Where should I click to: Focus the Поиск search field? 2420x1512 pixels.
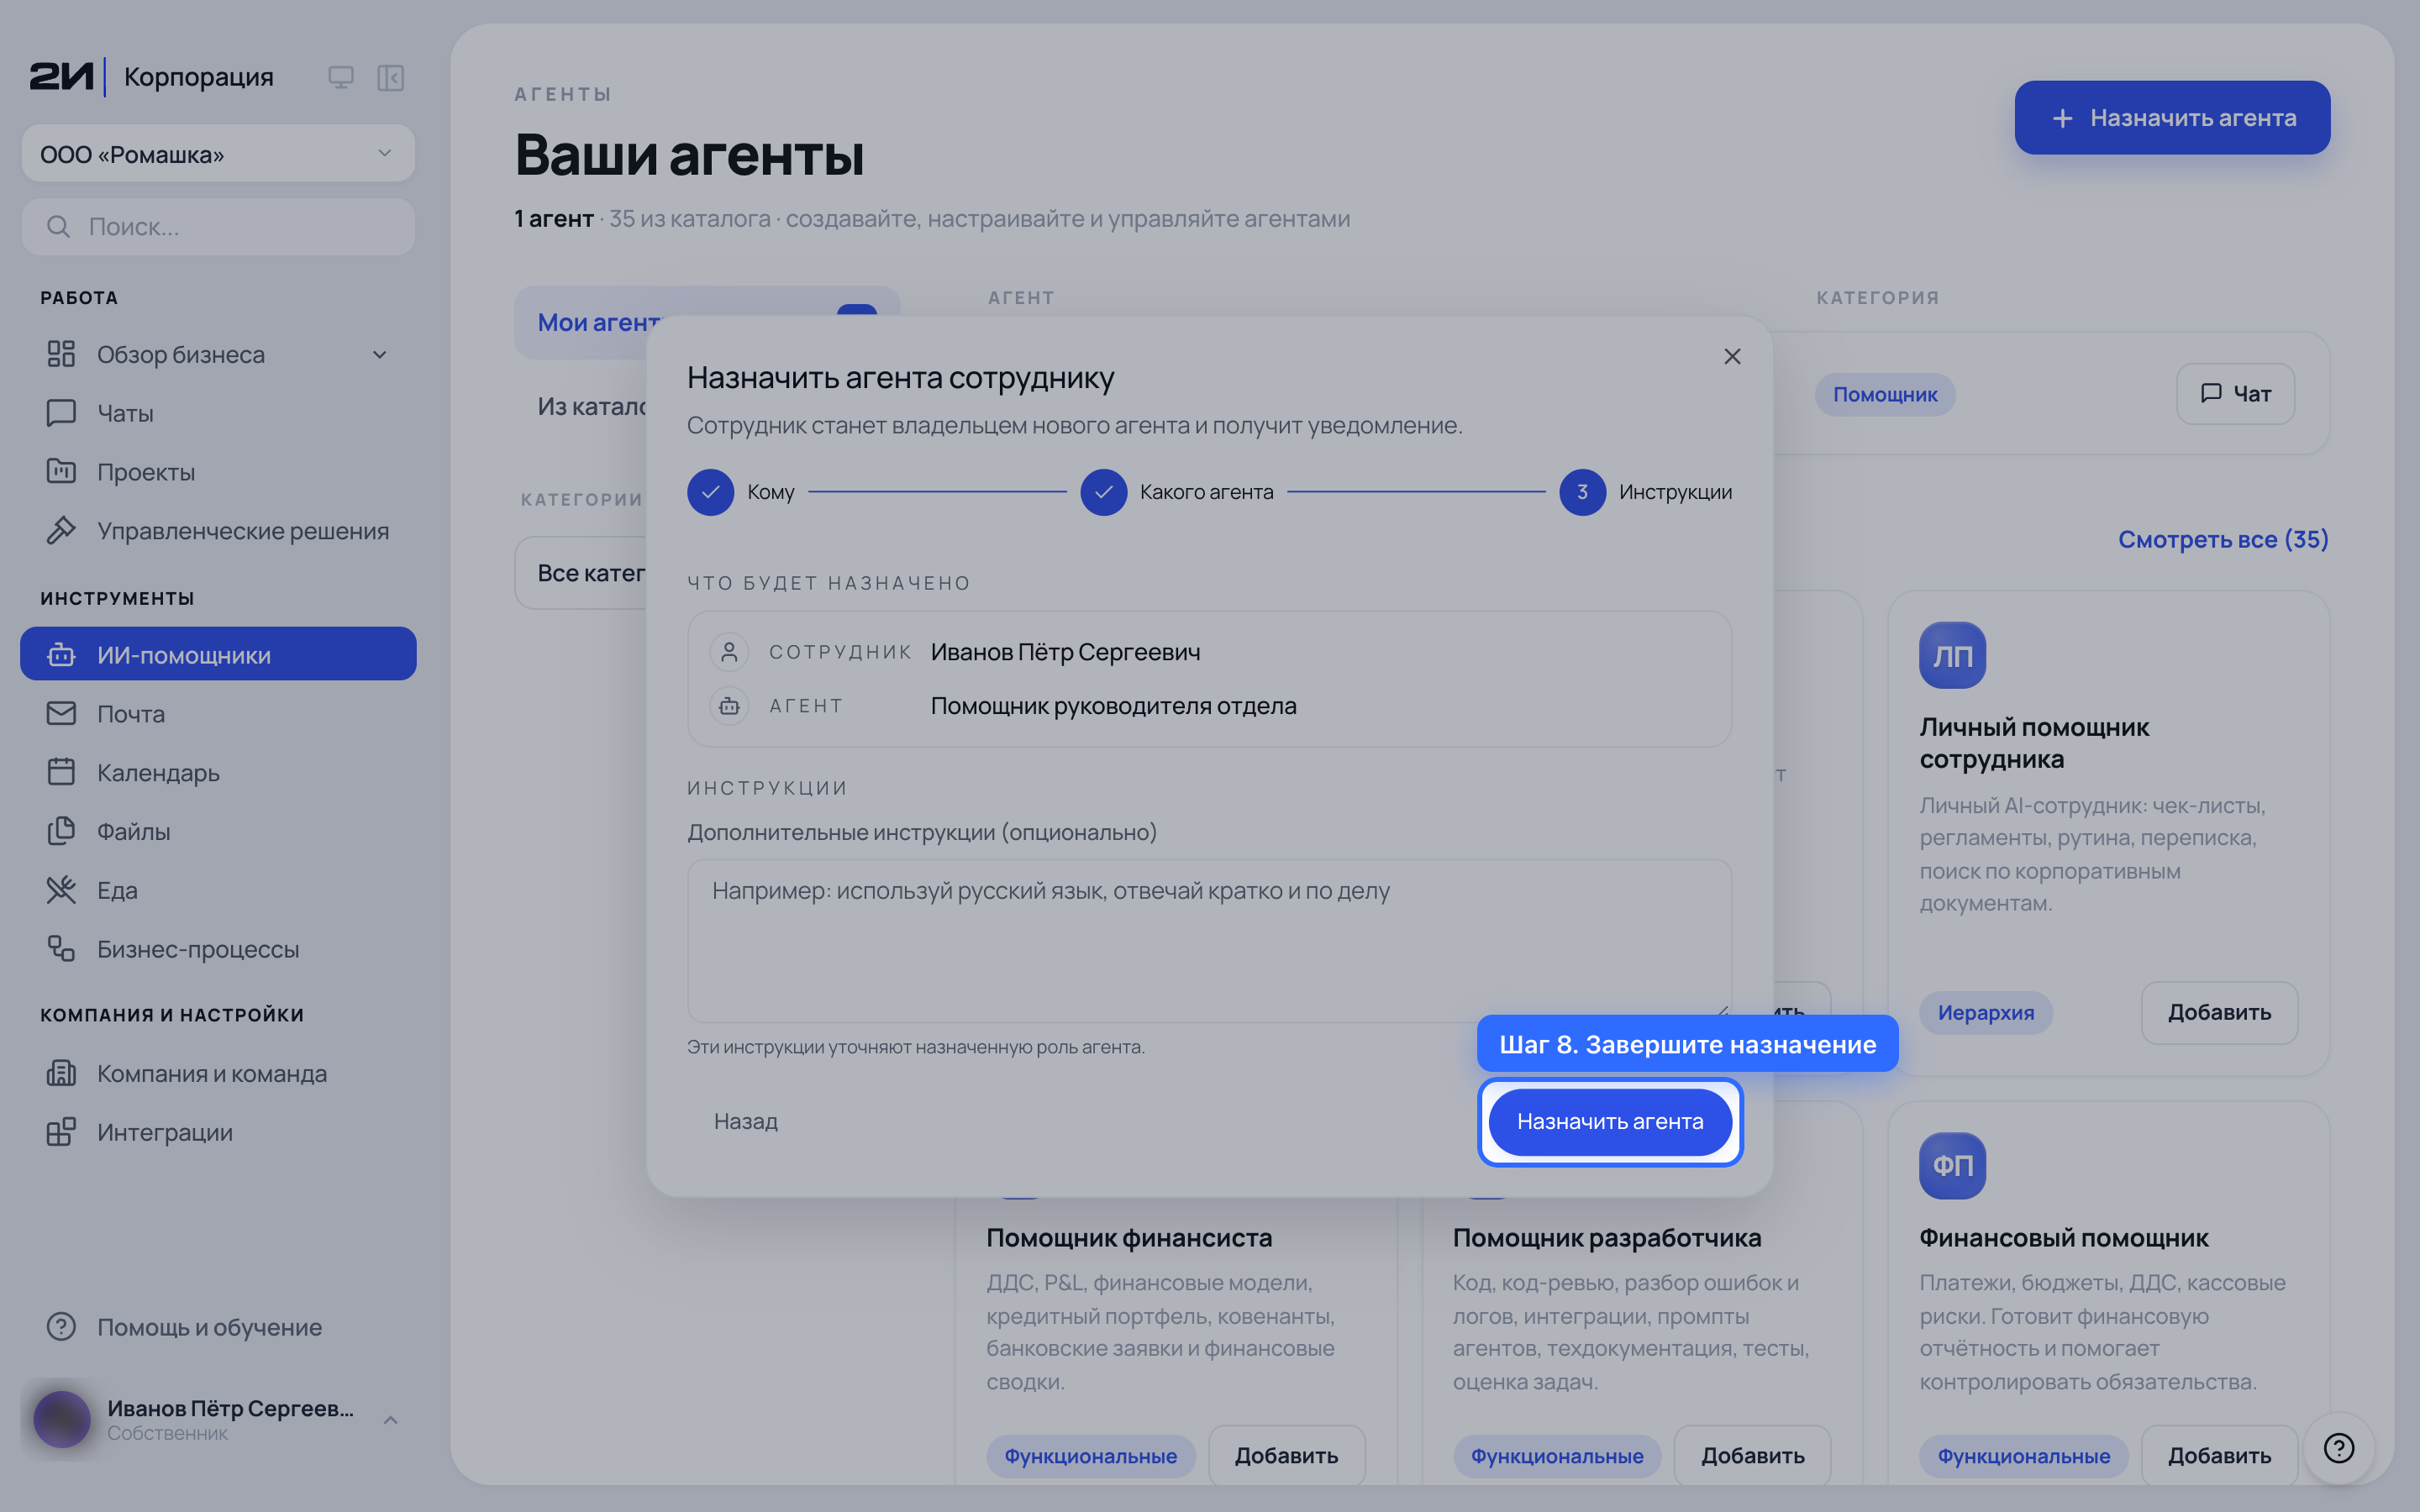218,227
